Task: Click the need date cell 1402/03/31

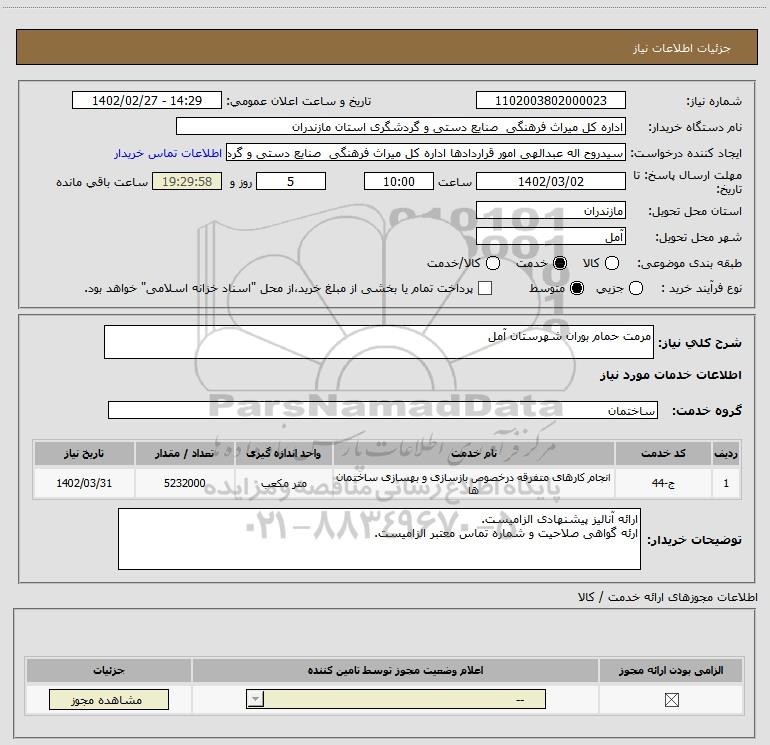Action: [x=84, y=483]
